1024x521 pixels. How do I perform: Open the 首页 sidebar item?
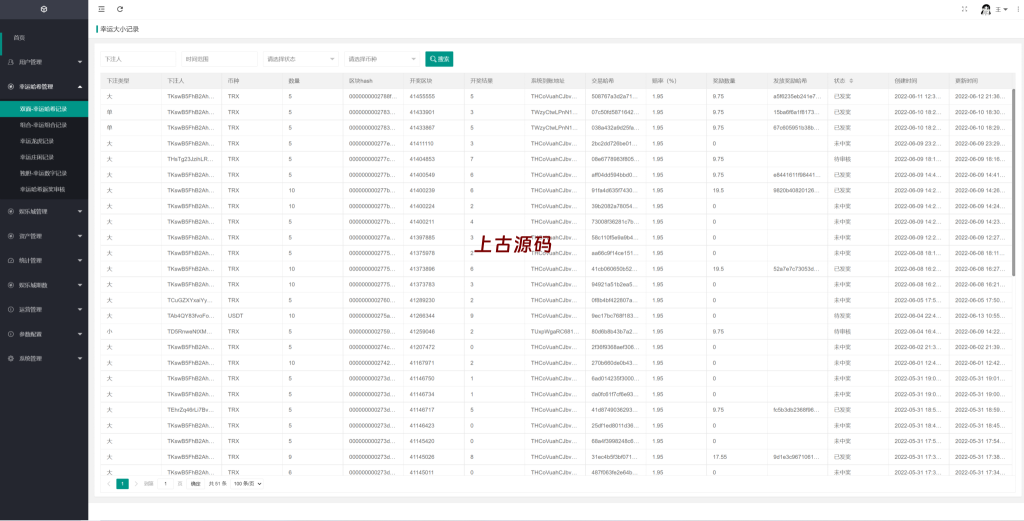44,38
